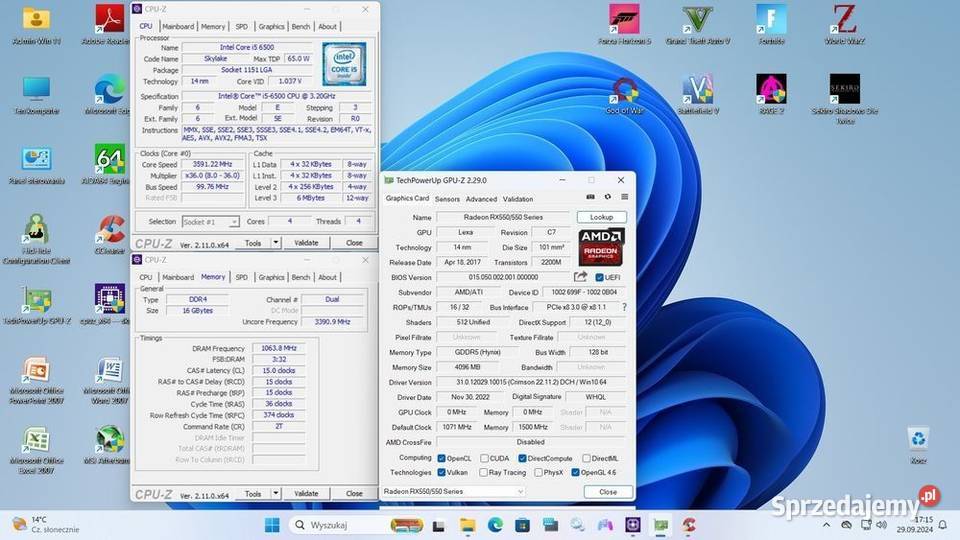Click the Intel Core i5 logo in CPU-Z
The height and width of the screenshot is (540, 960).
click(x=344, y=64)
